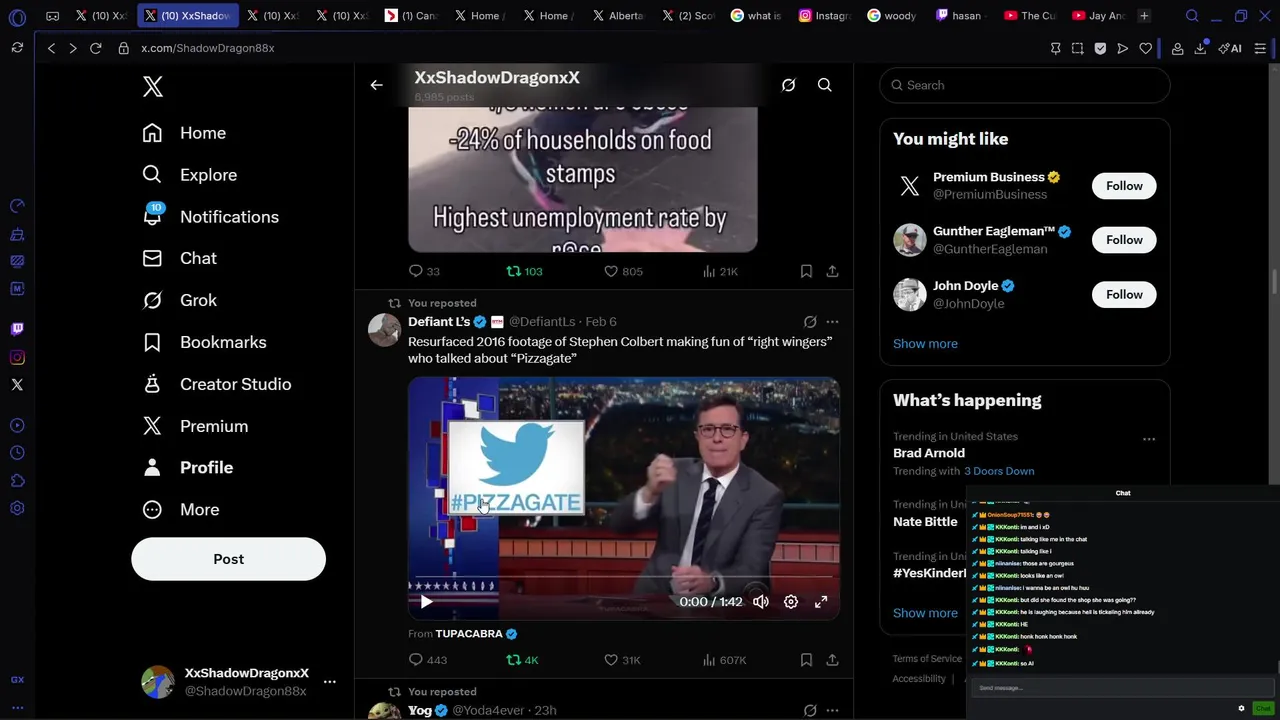Share the food stamps post
The width and height of the screenshot is (1280, 720).
(x=832, y=271)
